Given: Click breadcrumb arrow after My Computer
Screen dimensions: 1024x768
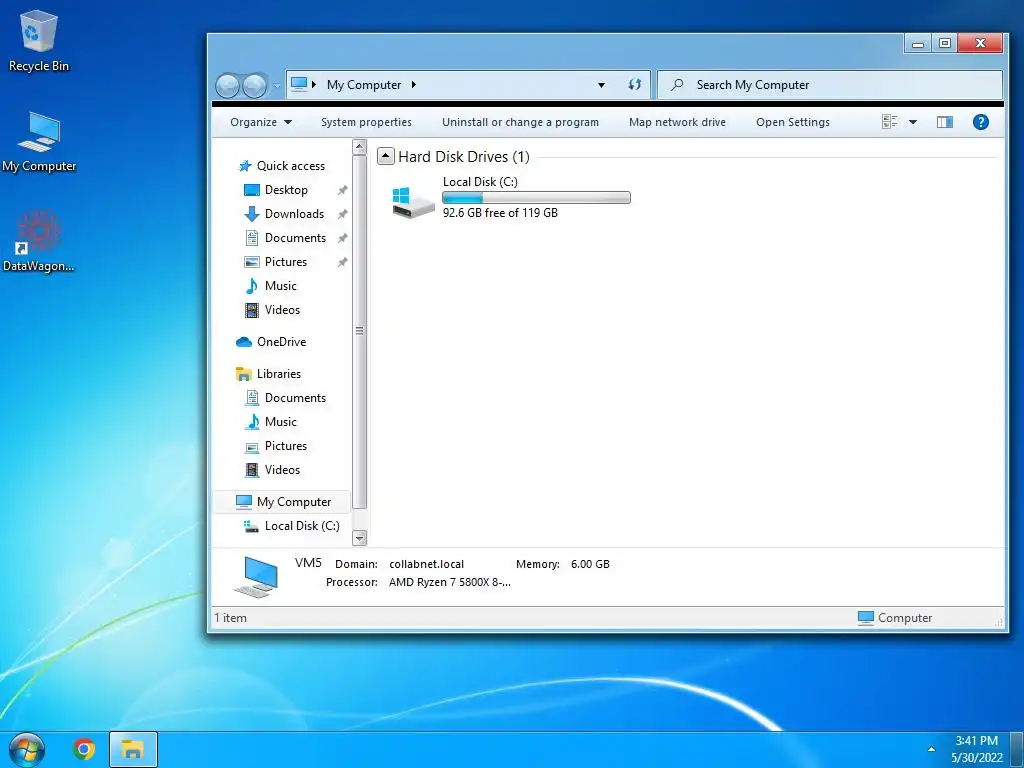Looking at the screenshot, I should coord(413,85).
